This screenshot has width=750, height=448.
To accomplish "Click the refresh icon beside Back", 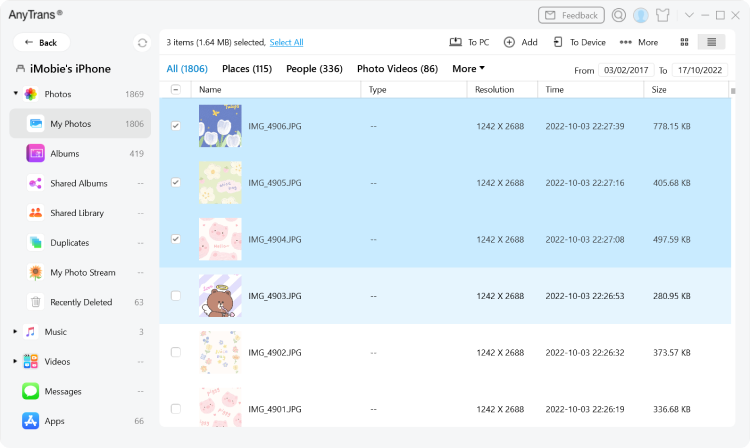I will (142, 43).
